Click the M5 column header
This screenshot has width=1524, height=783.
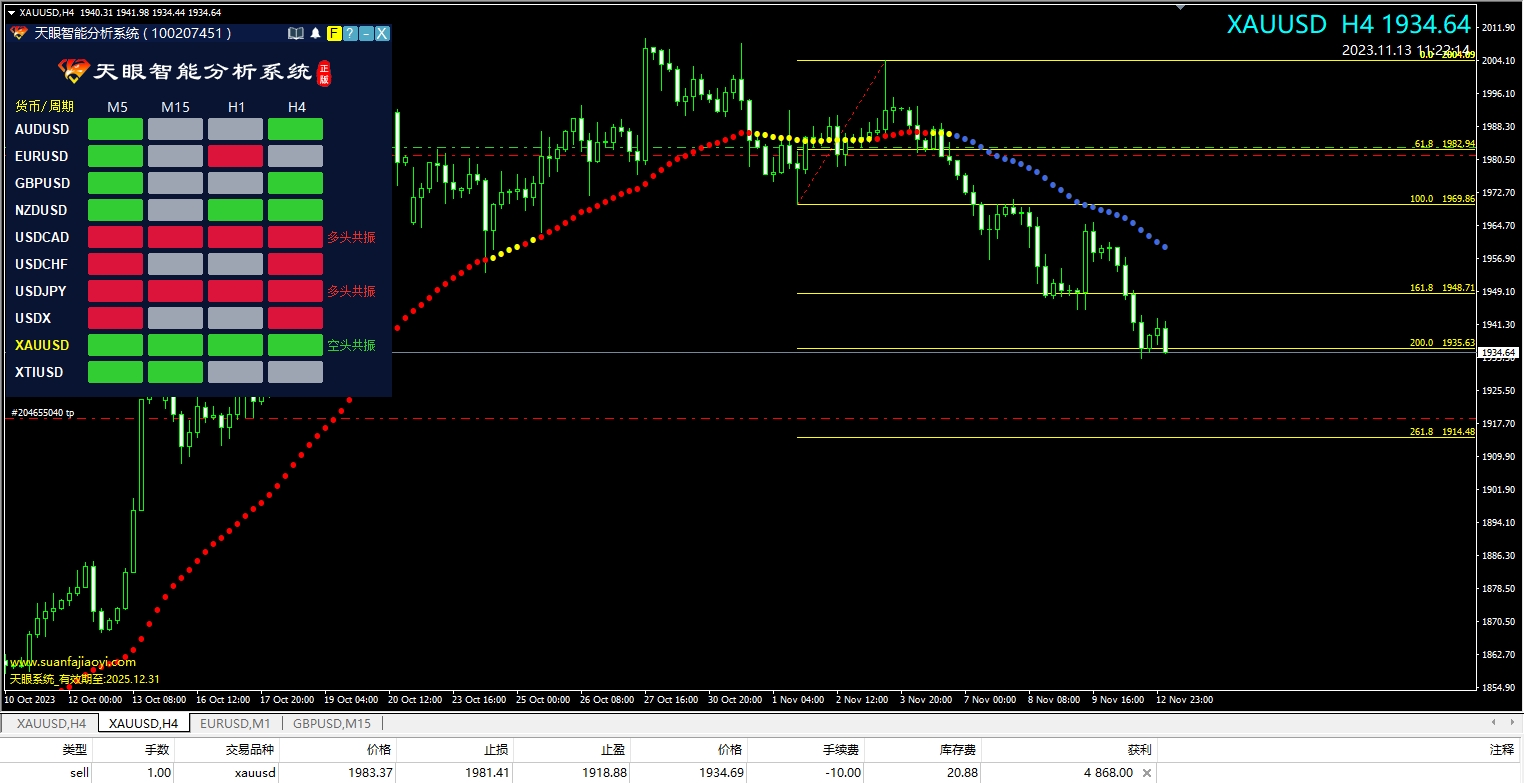tap(117, 107)
